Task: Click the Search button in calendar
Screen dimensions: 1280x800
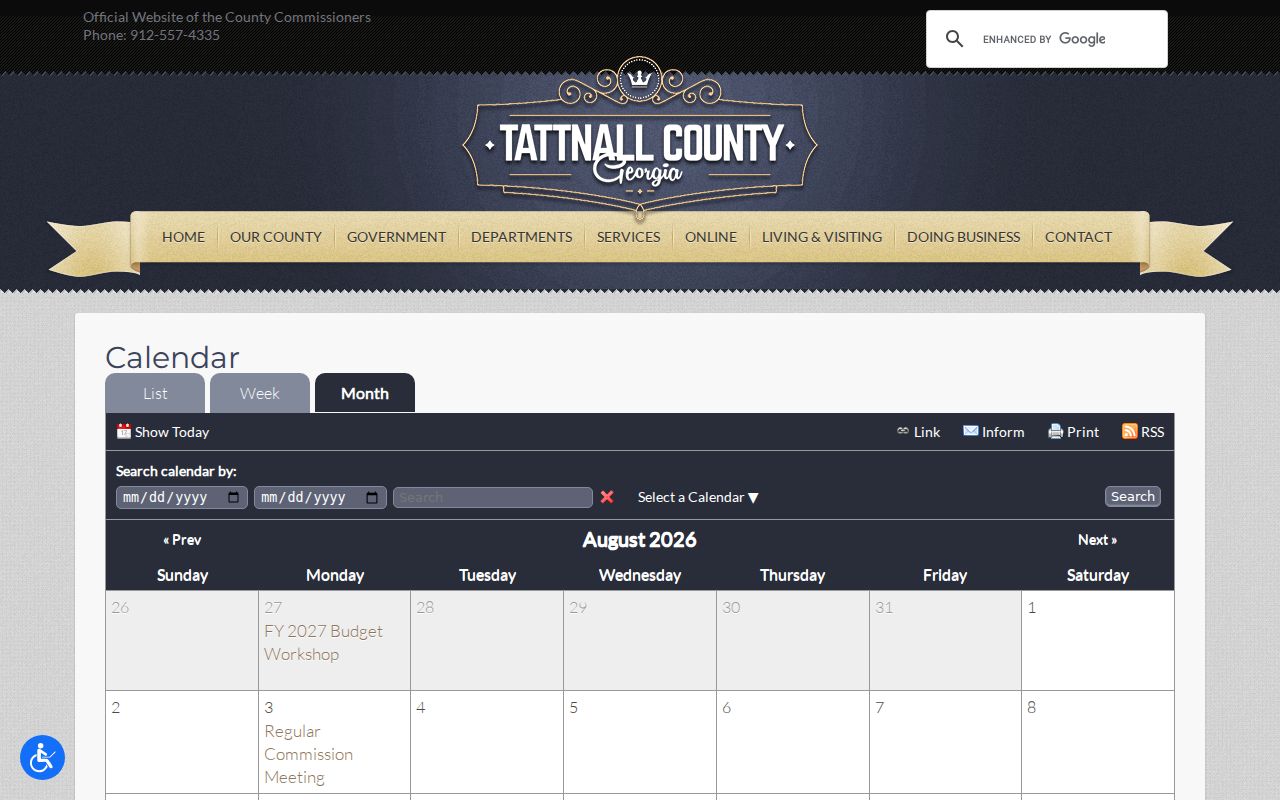Action: point(1133,496)
